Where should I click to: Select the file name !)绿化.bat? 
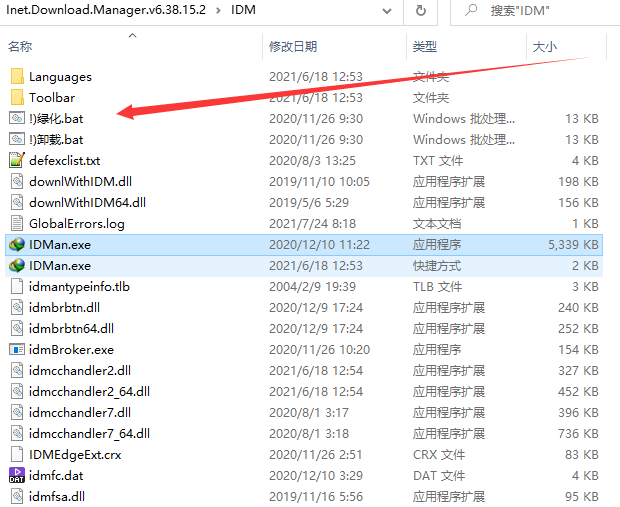pos(56,118)
